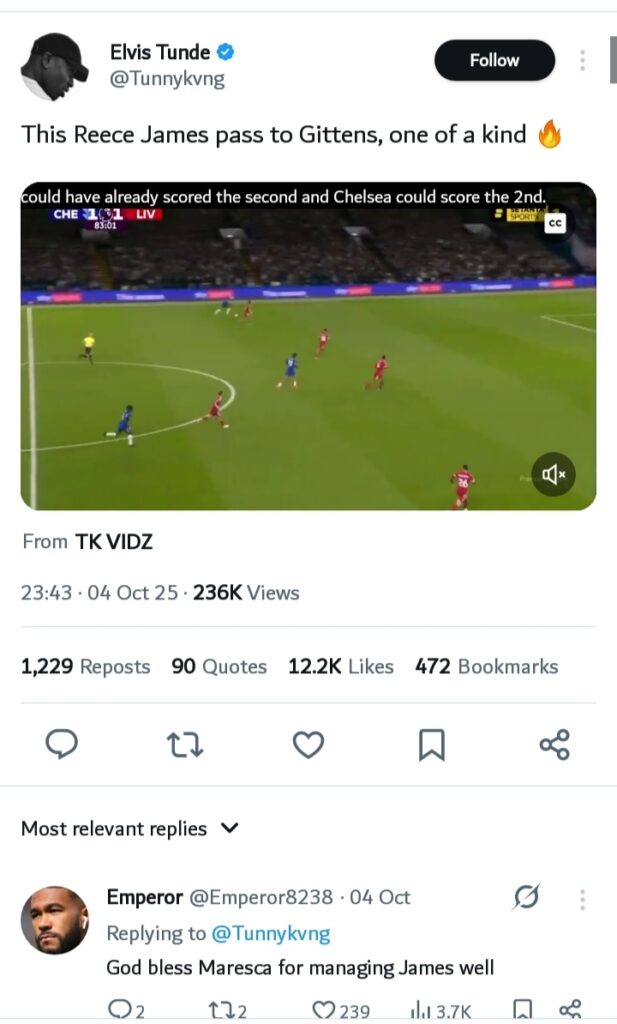
Task: Open more options on Emperor's reply
Action: click(x=582, y=898)
